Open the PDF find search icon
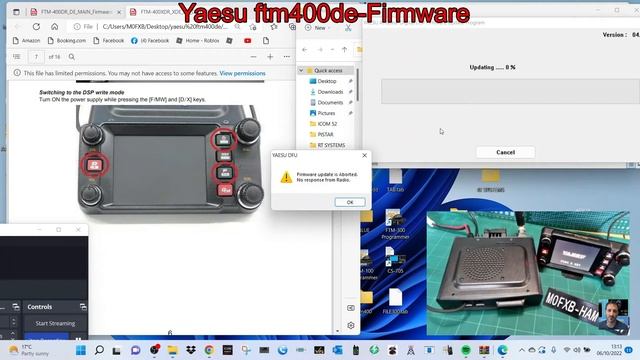This screenshot has height=360, width=640. 72,57
